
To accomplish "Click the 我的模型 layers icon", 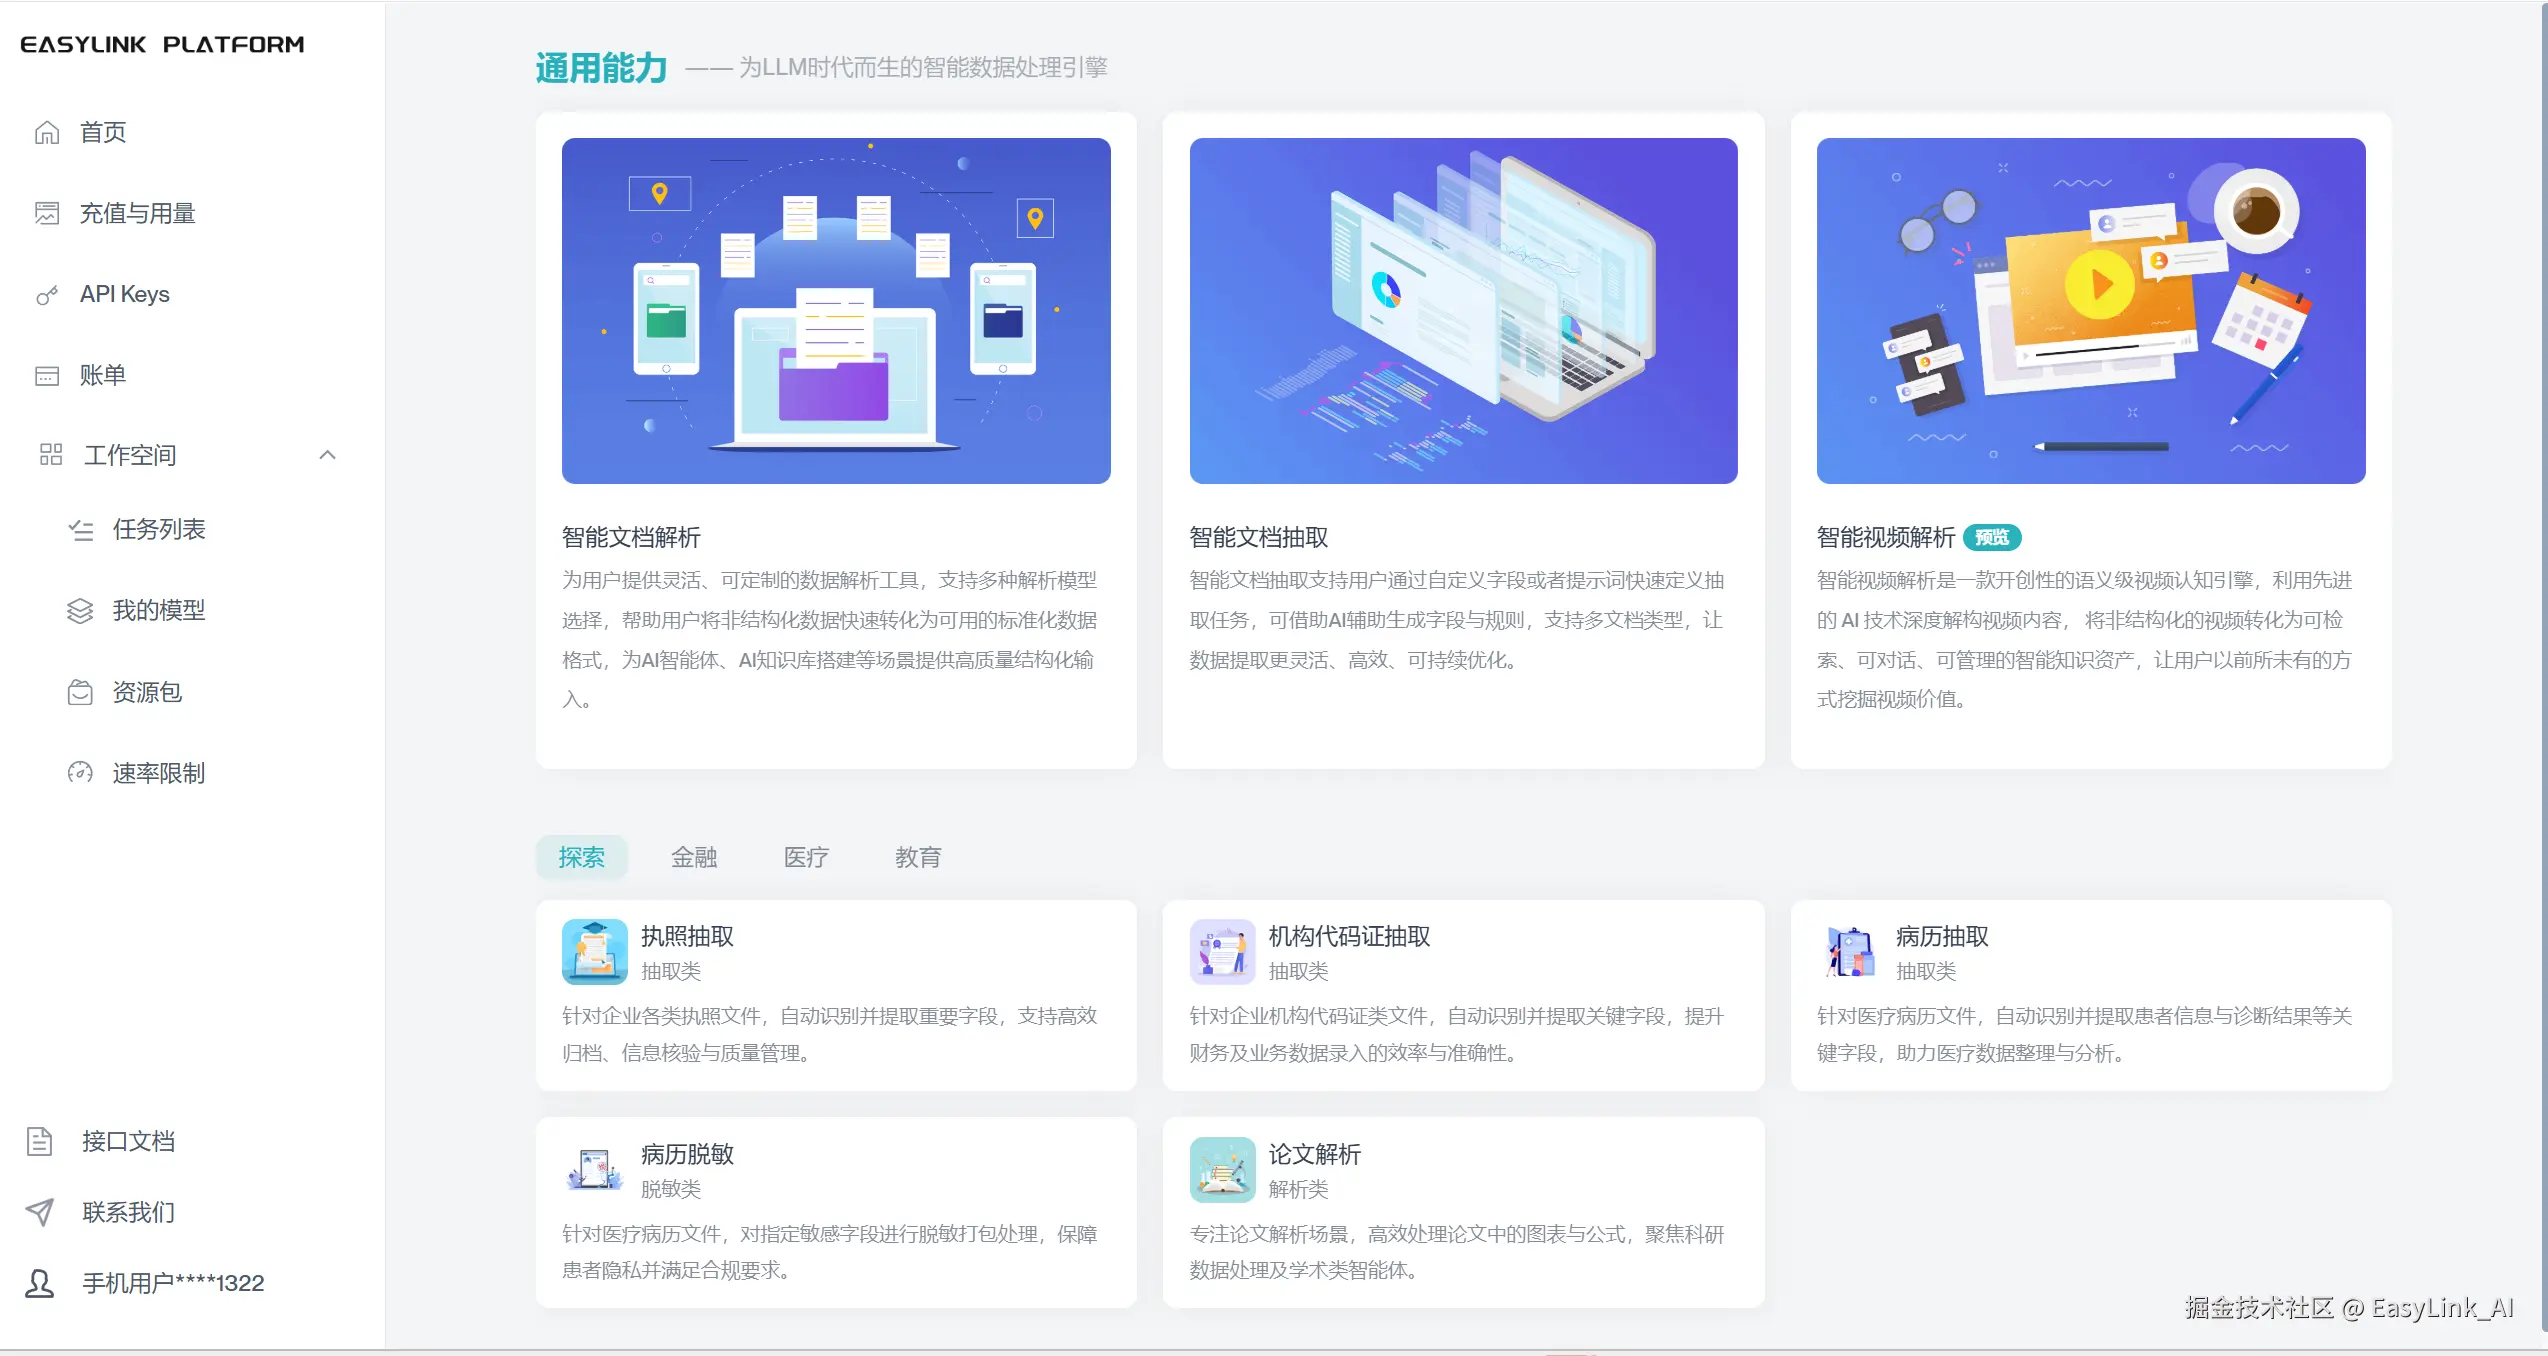I will pyautogui.click(x=80, y=611).
